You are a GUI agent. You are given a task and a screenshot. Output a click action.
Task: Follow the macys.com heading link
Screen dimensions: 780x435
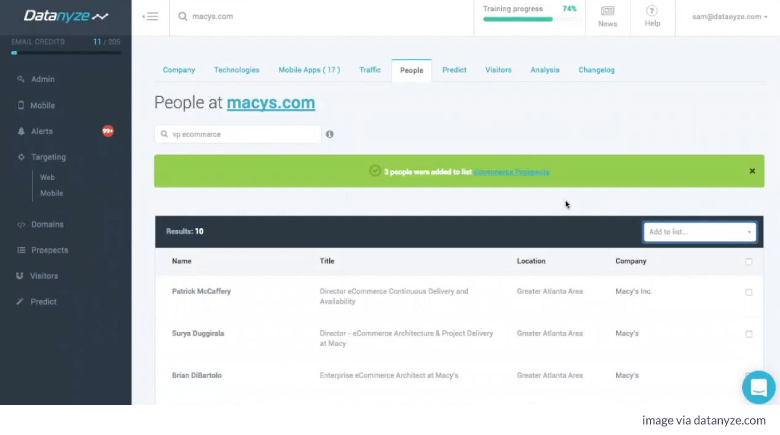click(271, 103)
